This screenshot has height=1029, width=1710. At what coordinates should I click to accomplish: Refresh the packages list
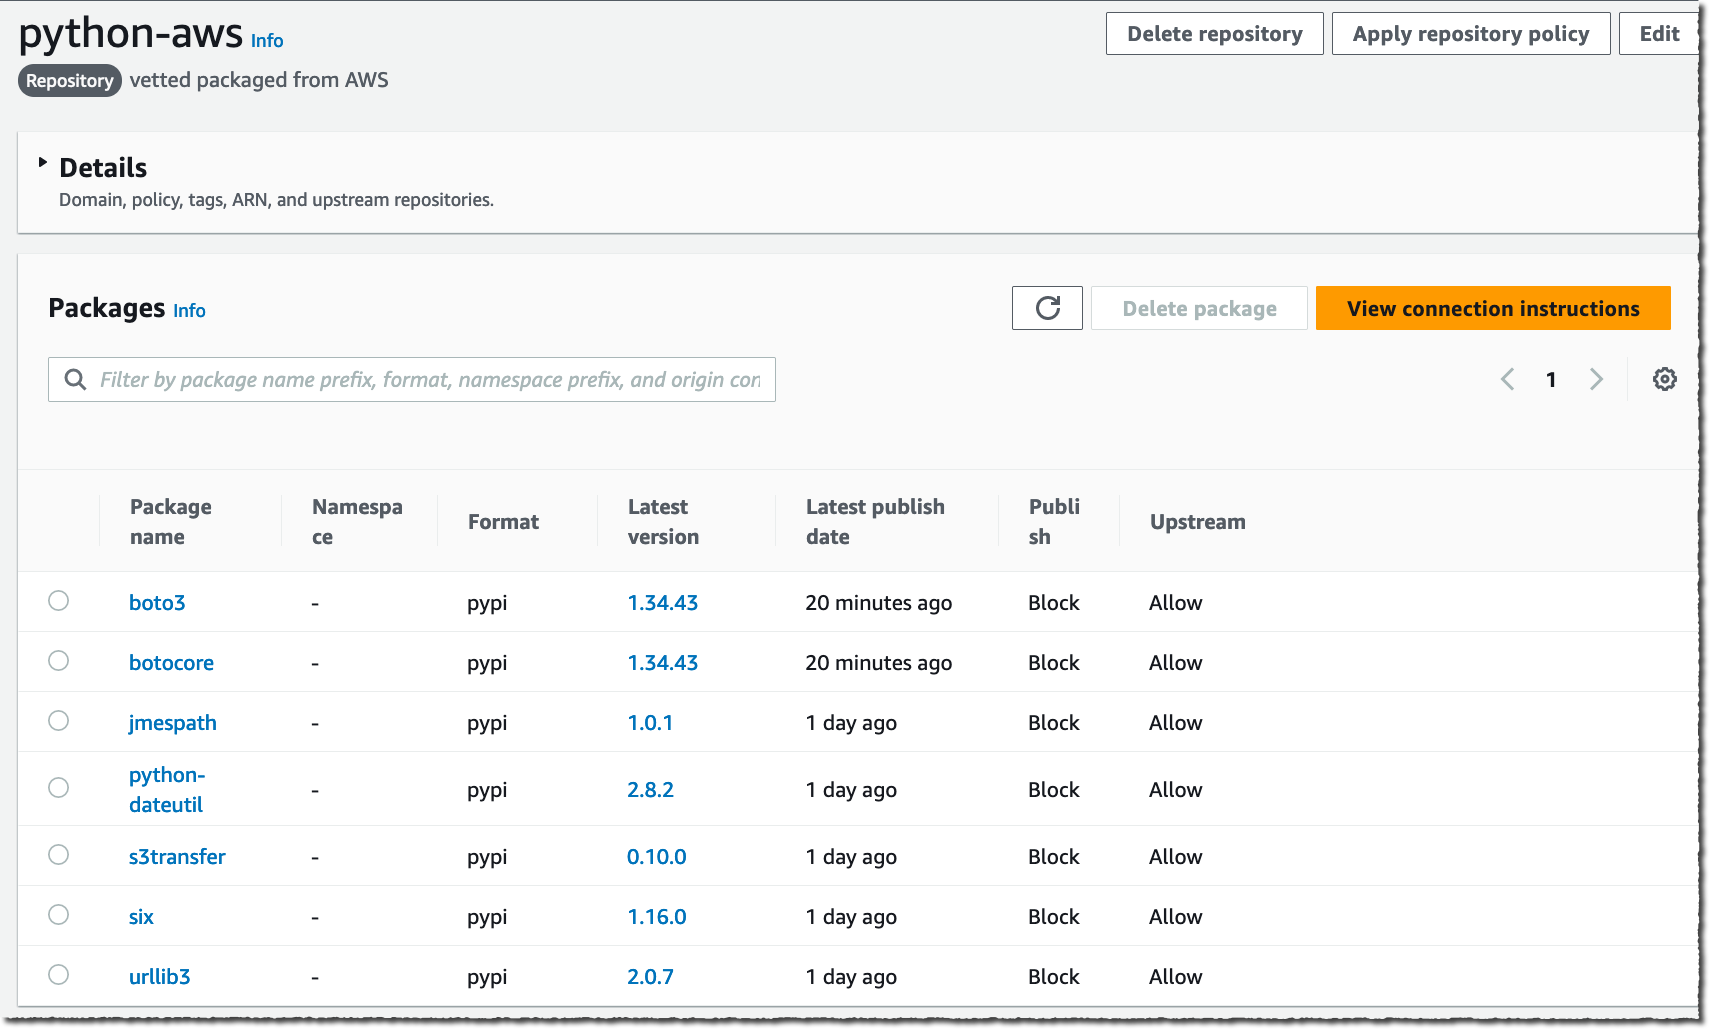pyautogui.click(x=1047, y=308)
